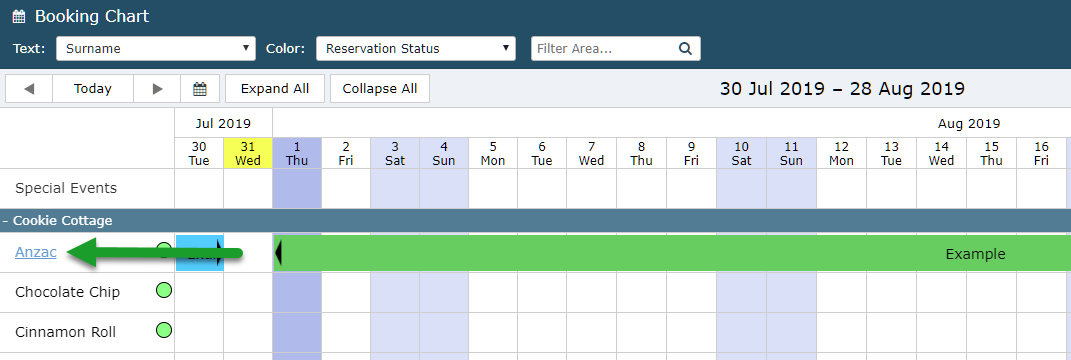This screenshot has width=1071, height=360.
Task: Open the Anzac area link
Action: pos(36,252)
